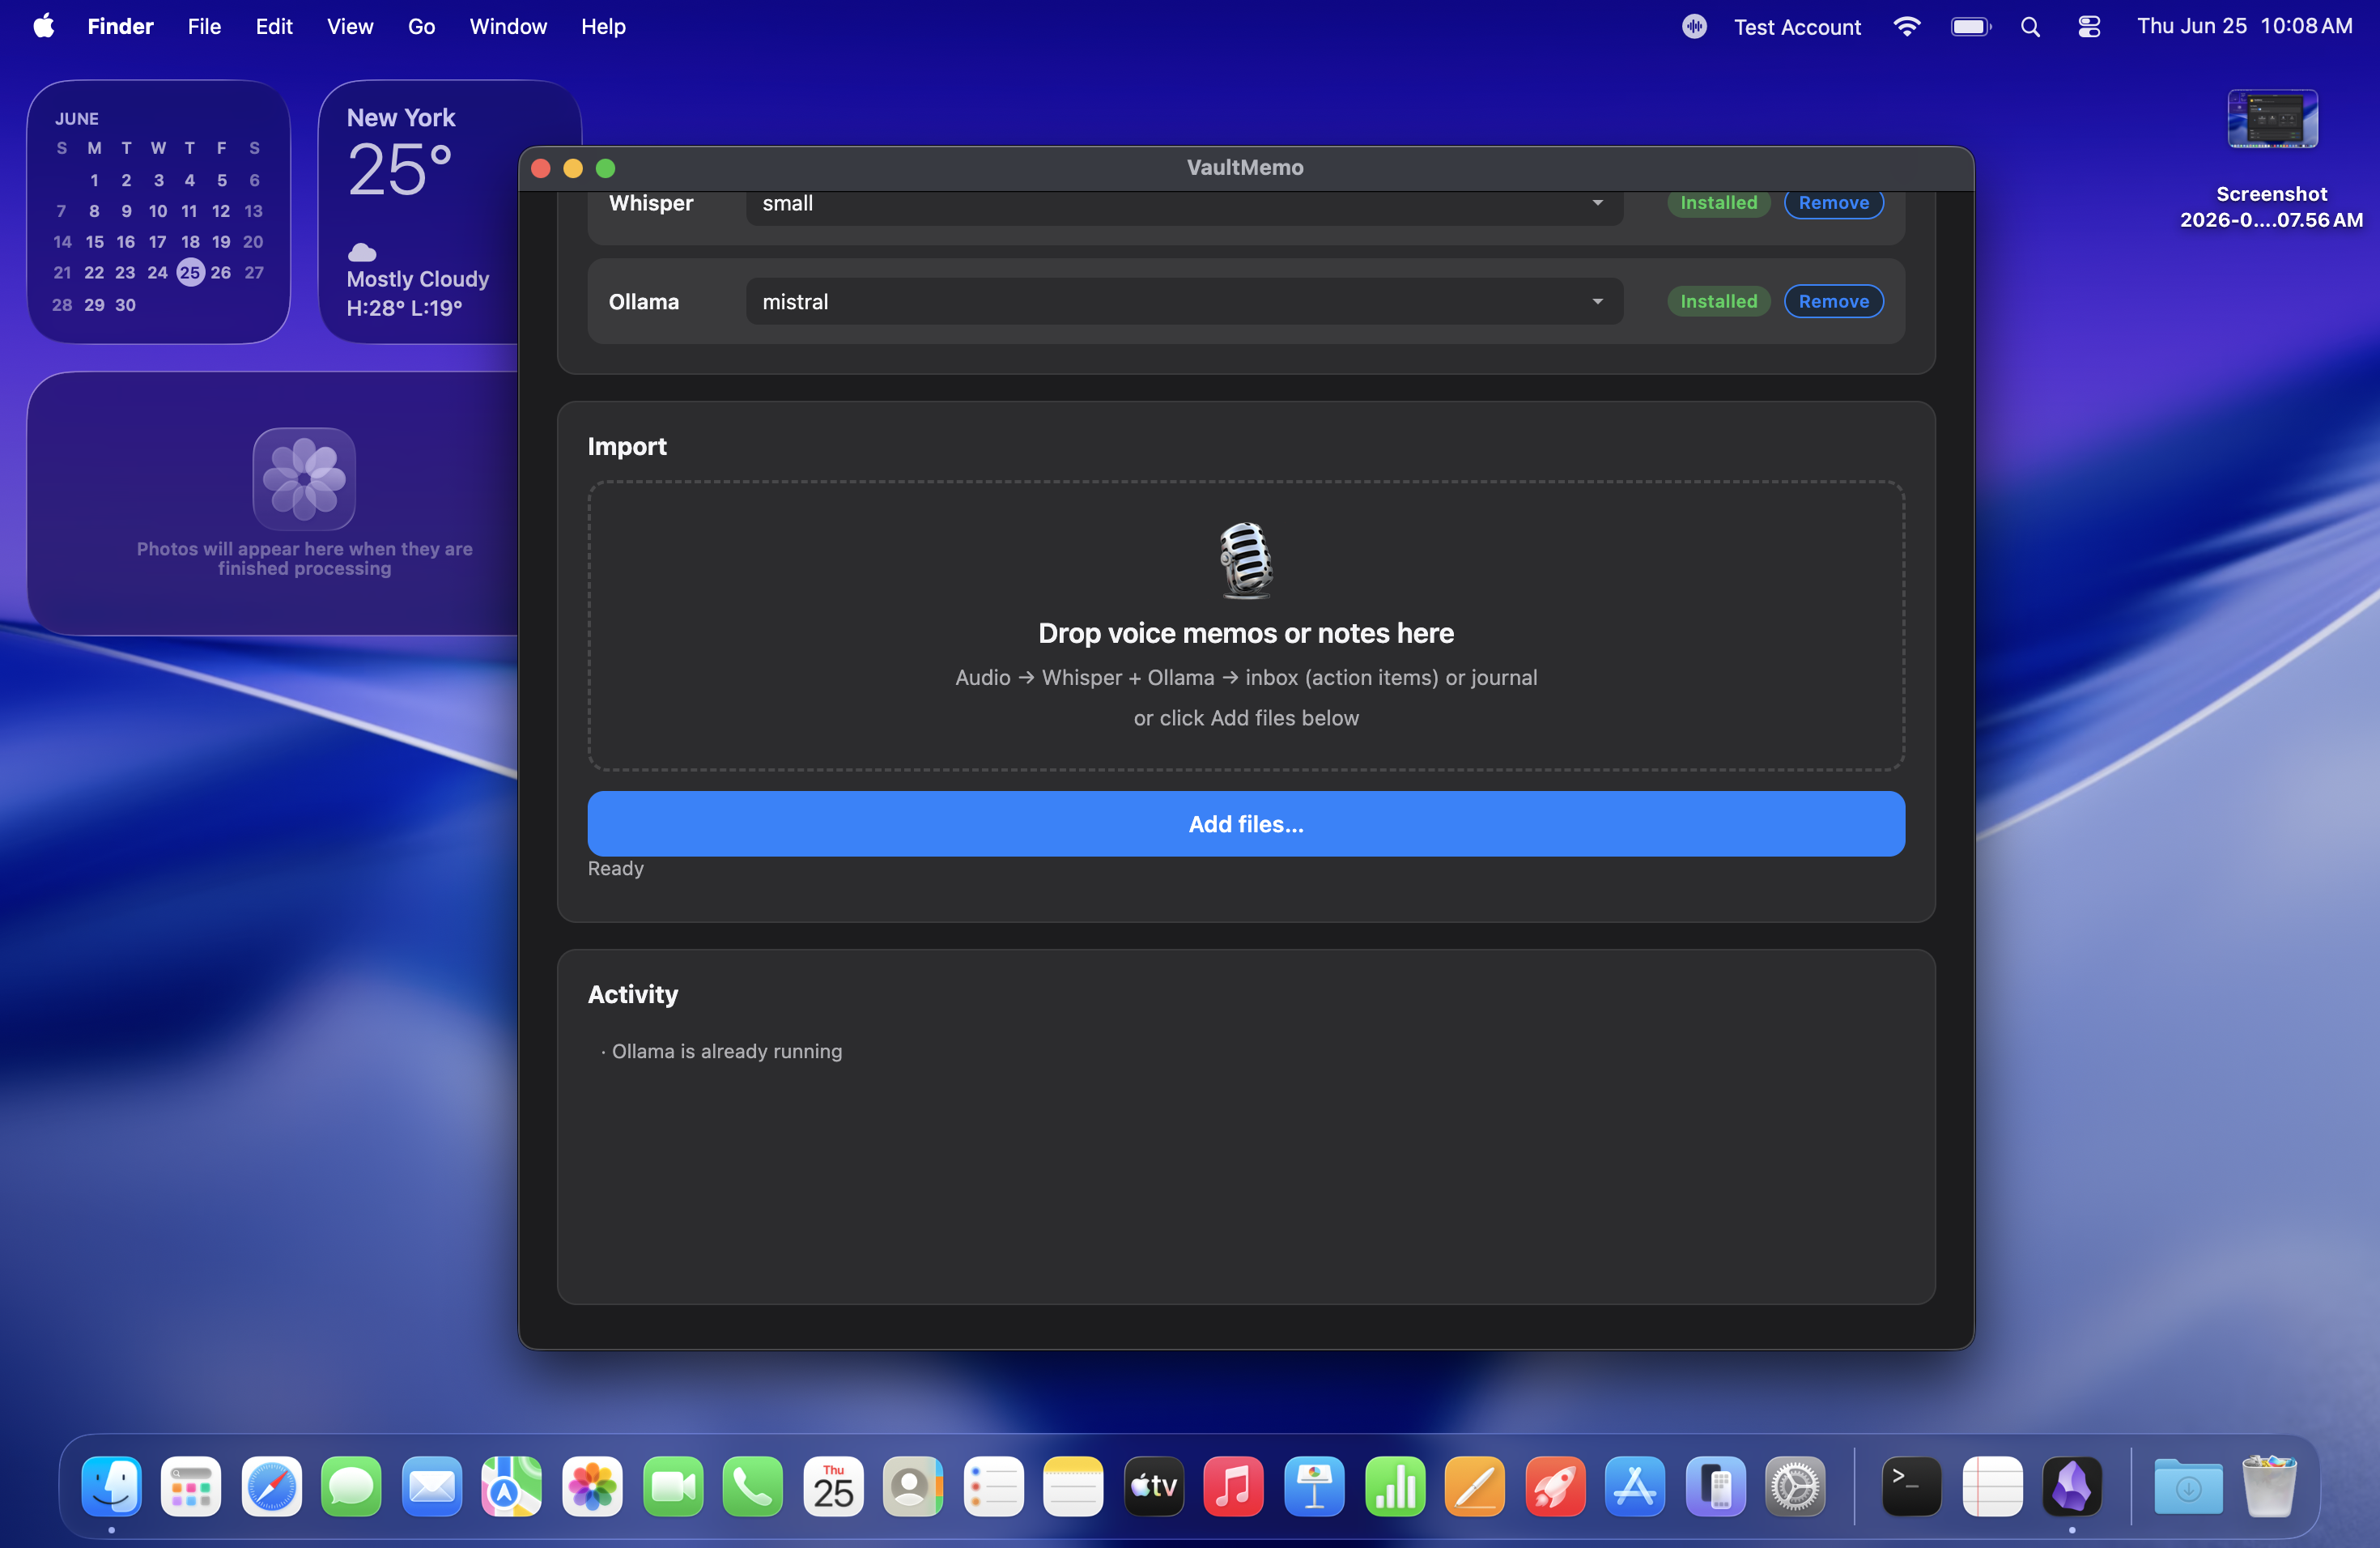The height and width of the screenshot is (1548, 2380).
Task: Open Spotlight search magnifier
Action: [2030, 27]
